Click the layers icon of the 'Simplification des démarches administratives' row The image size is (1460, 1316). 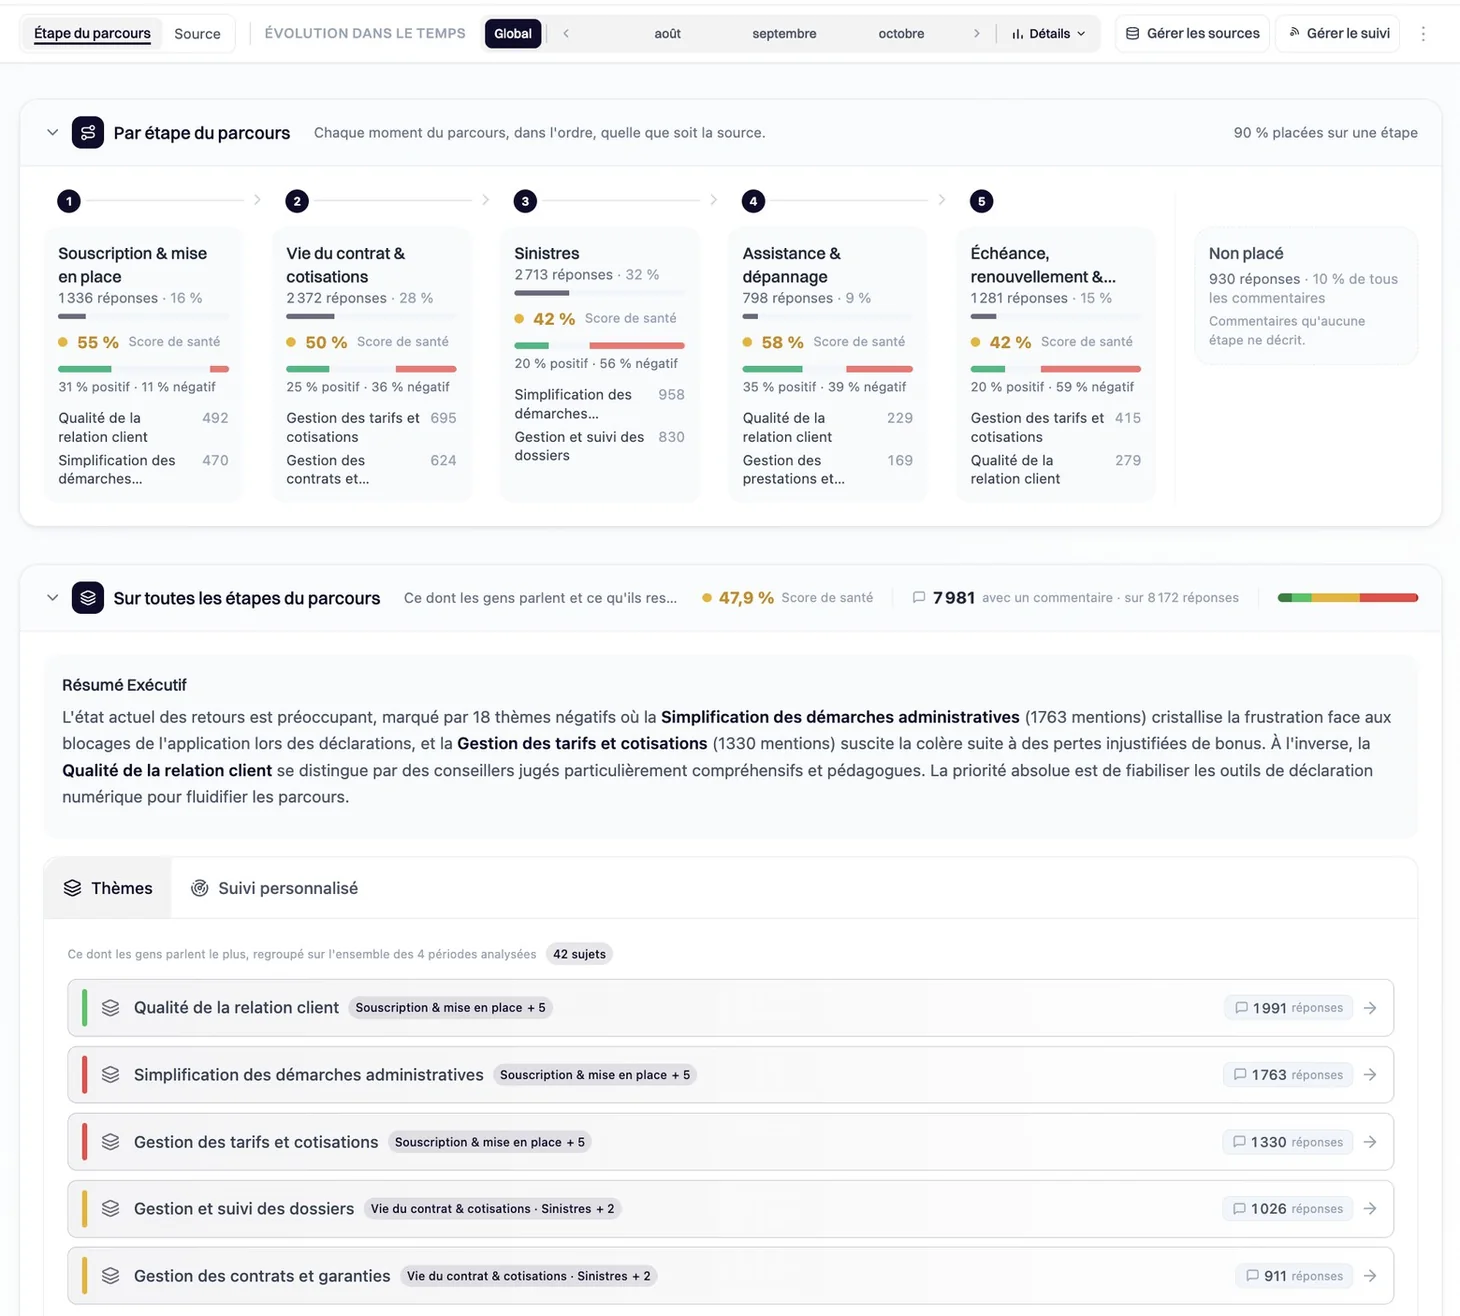tap(111, 1075)
